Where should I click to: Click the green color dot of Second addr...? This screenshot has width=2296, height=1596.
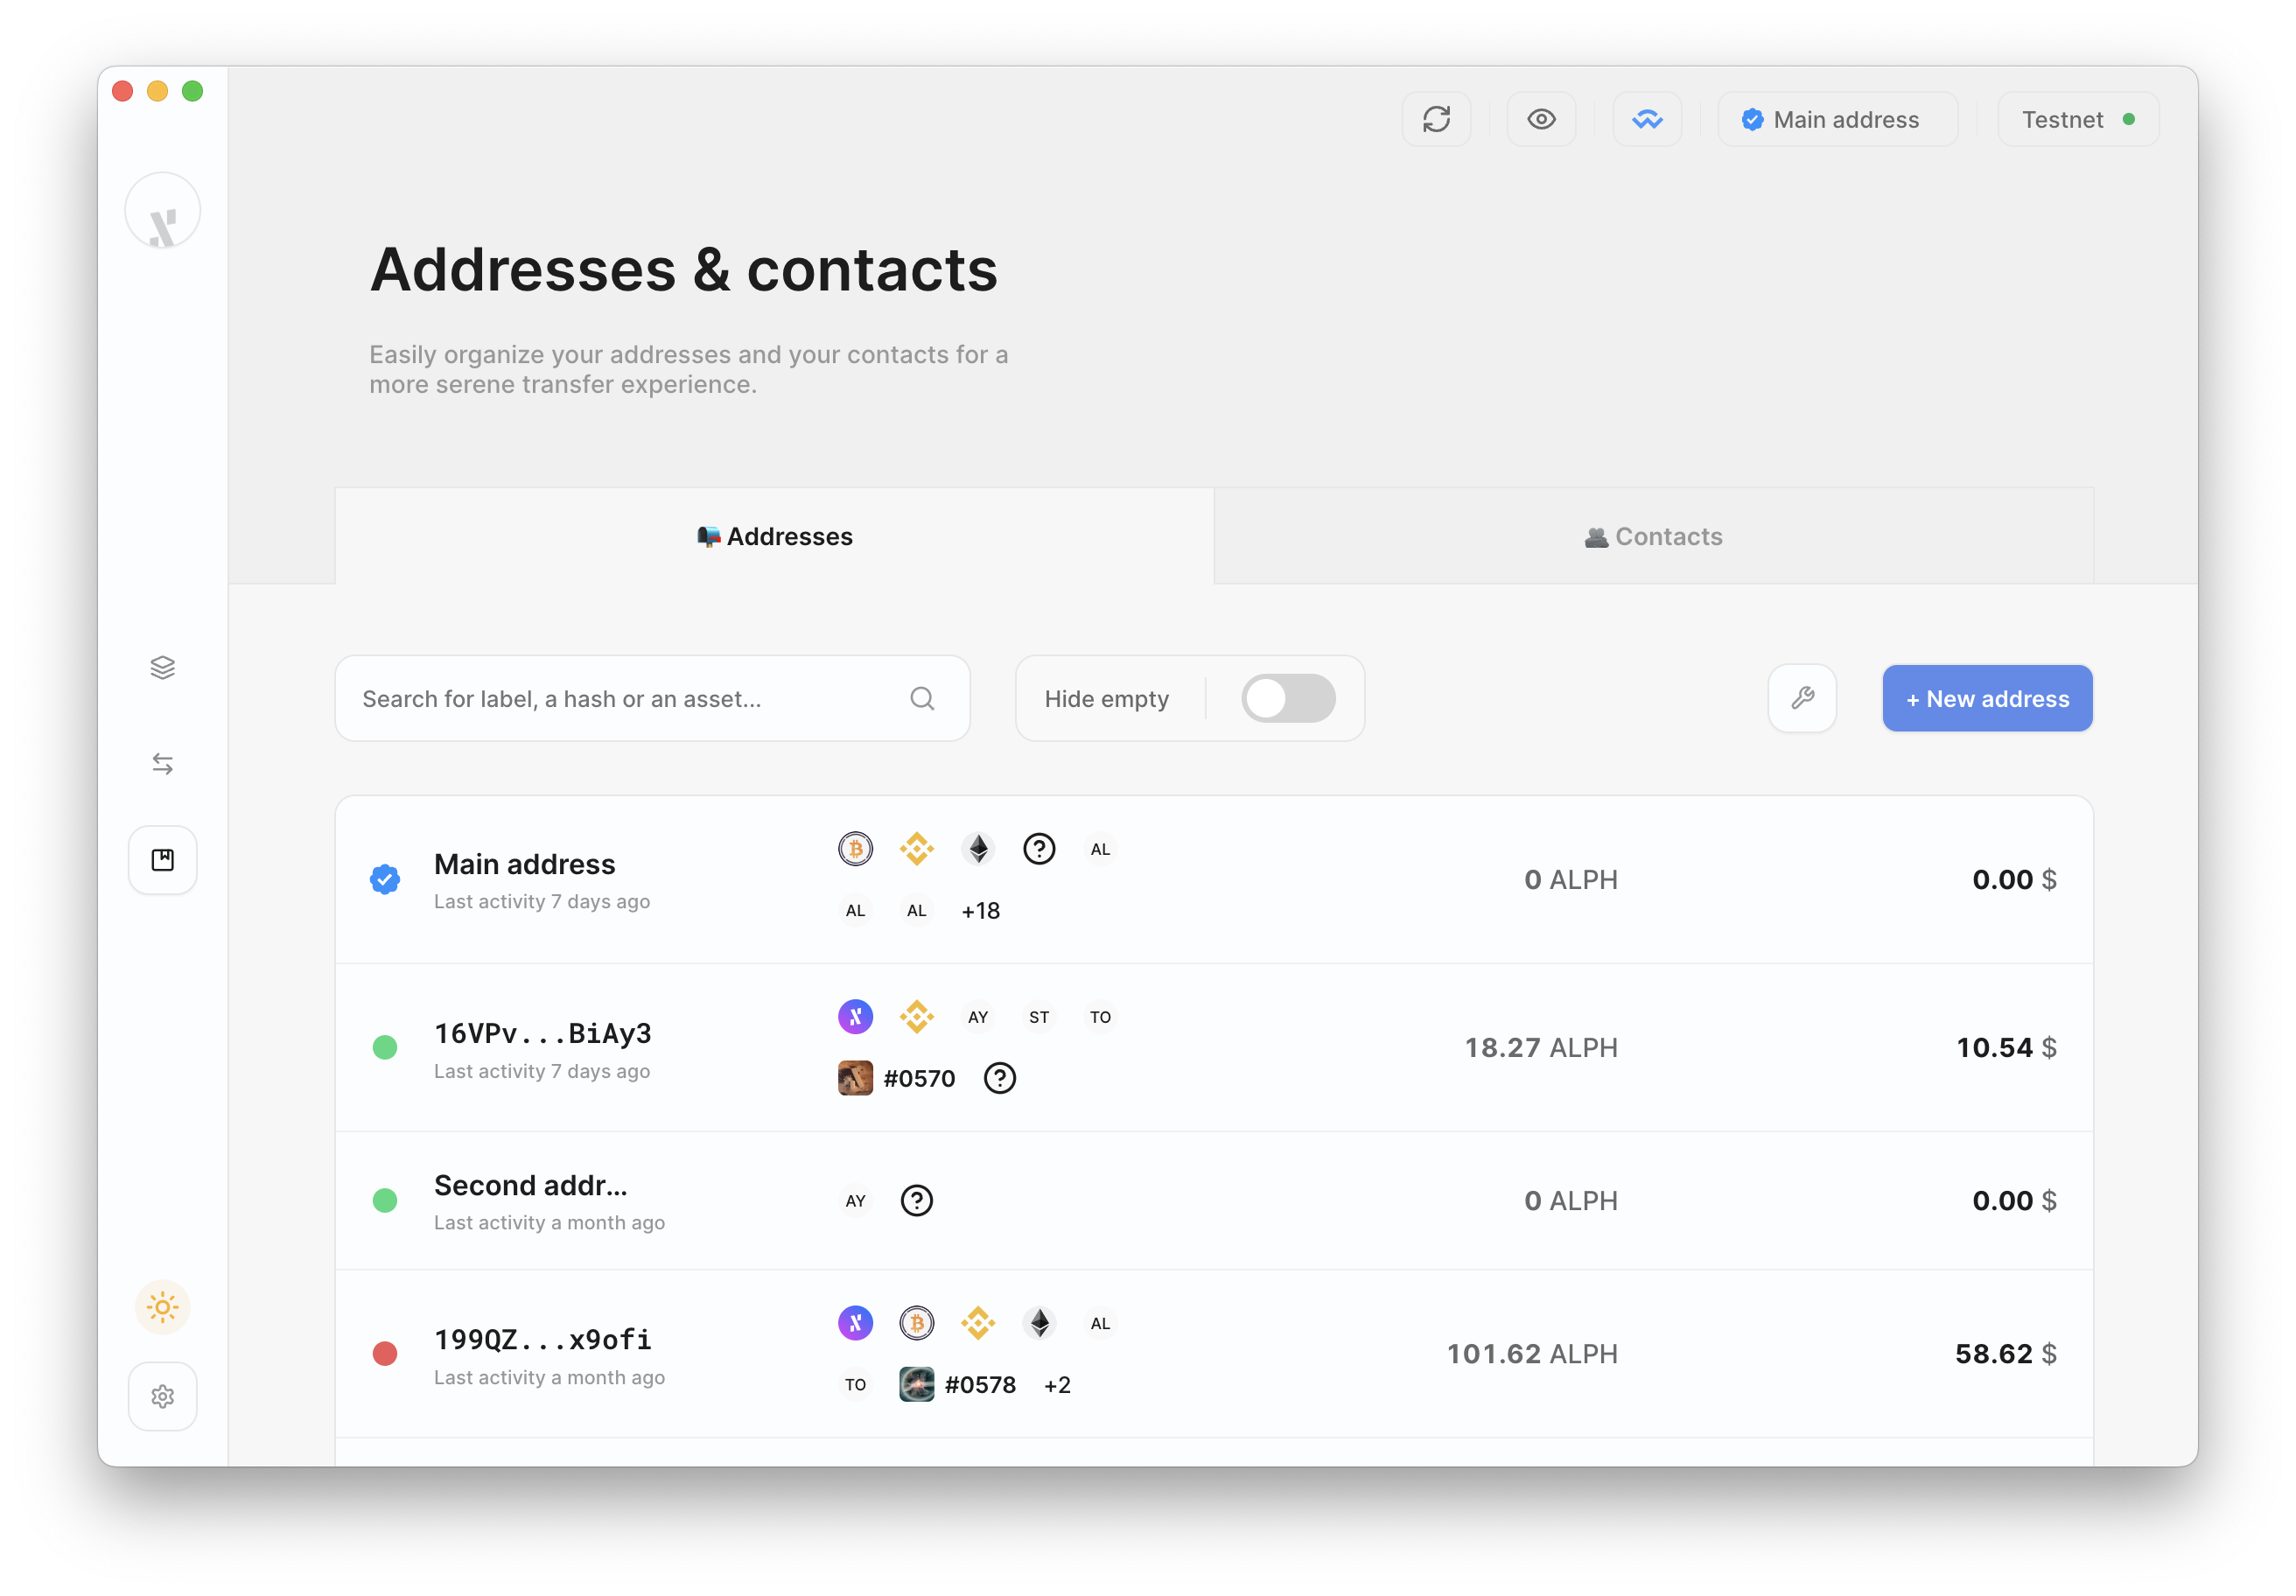pyautogui.click(x=385, y=1201)
